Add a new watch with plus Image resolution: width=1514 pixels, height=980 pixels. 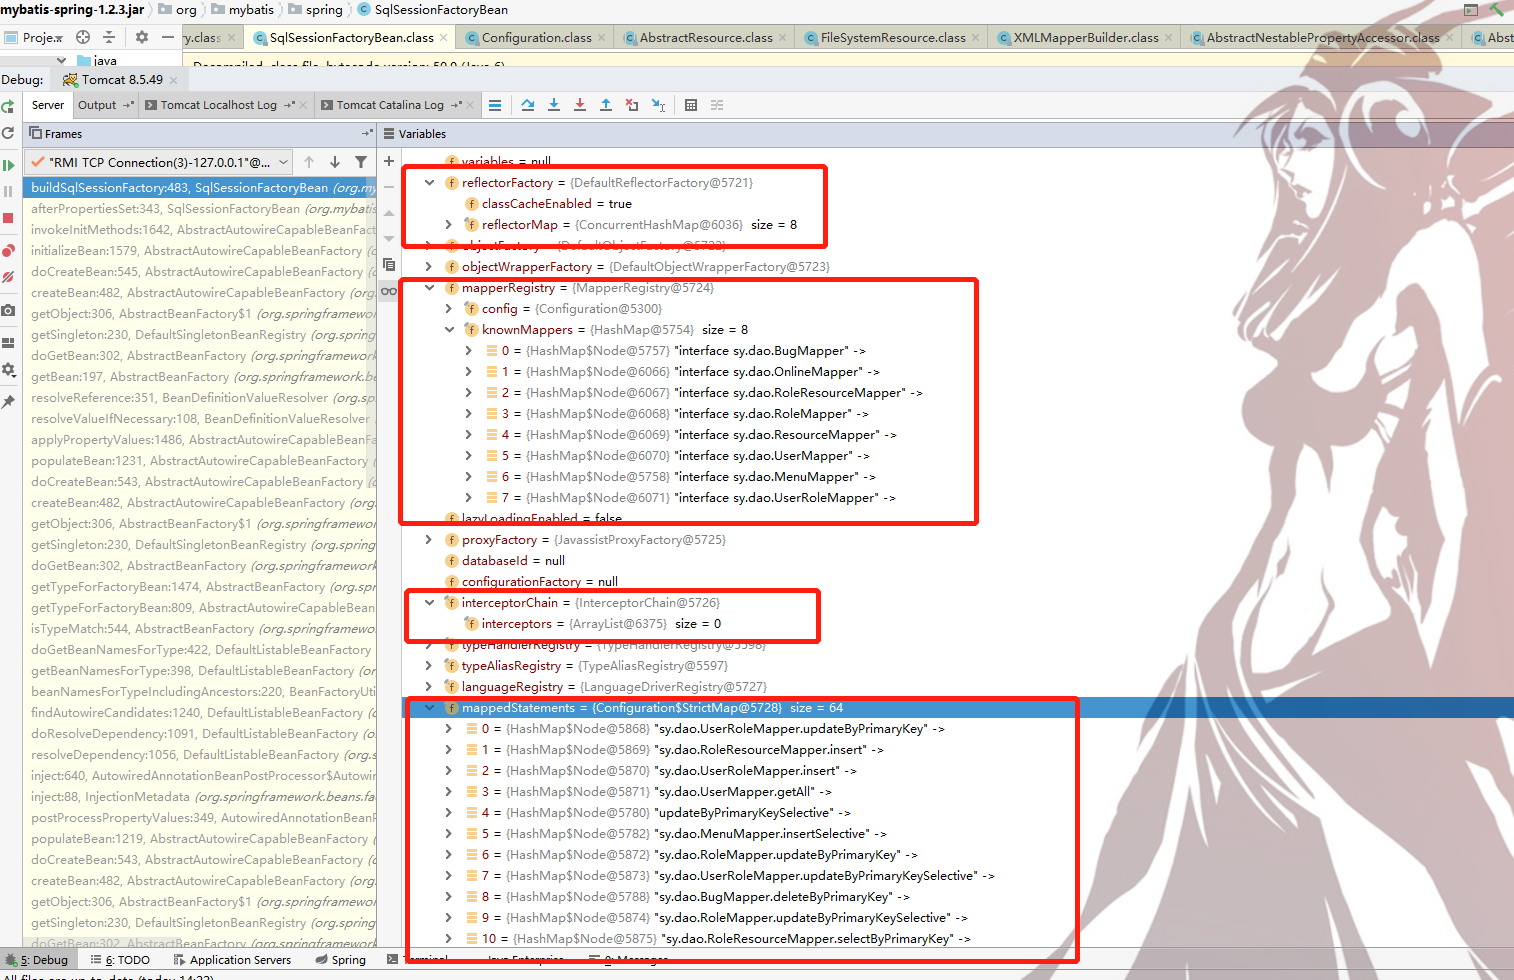tap(389, 161)
